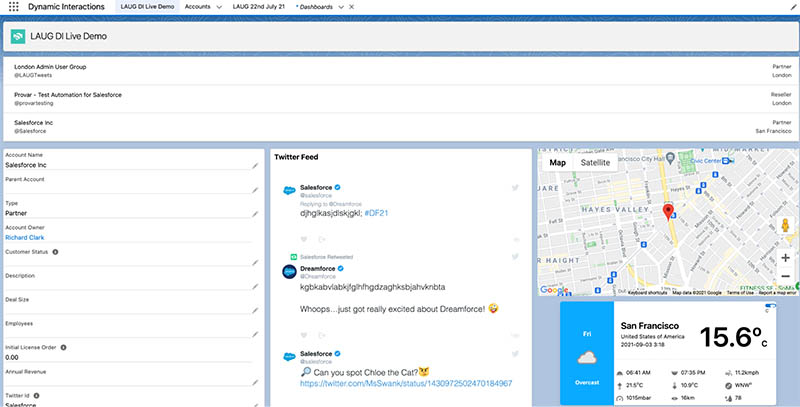Edit the Account Name field pencil
Viewport: 800px width, 407px height.
click(255, 166)
